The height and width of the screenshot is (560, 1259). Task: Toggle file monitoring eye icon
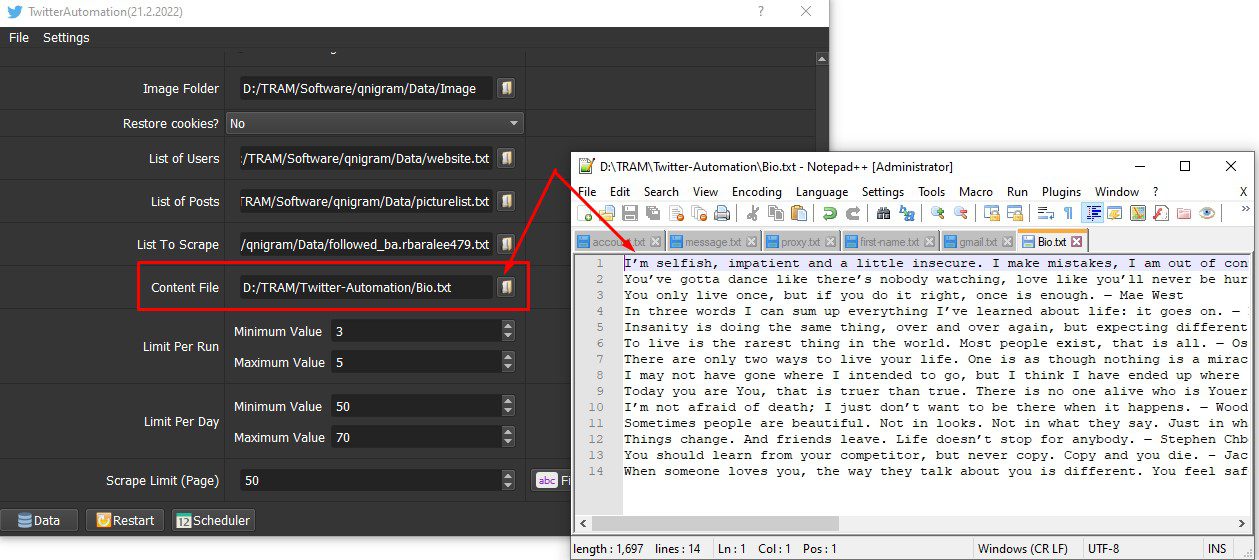click(x=1207, y=213)
